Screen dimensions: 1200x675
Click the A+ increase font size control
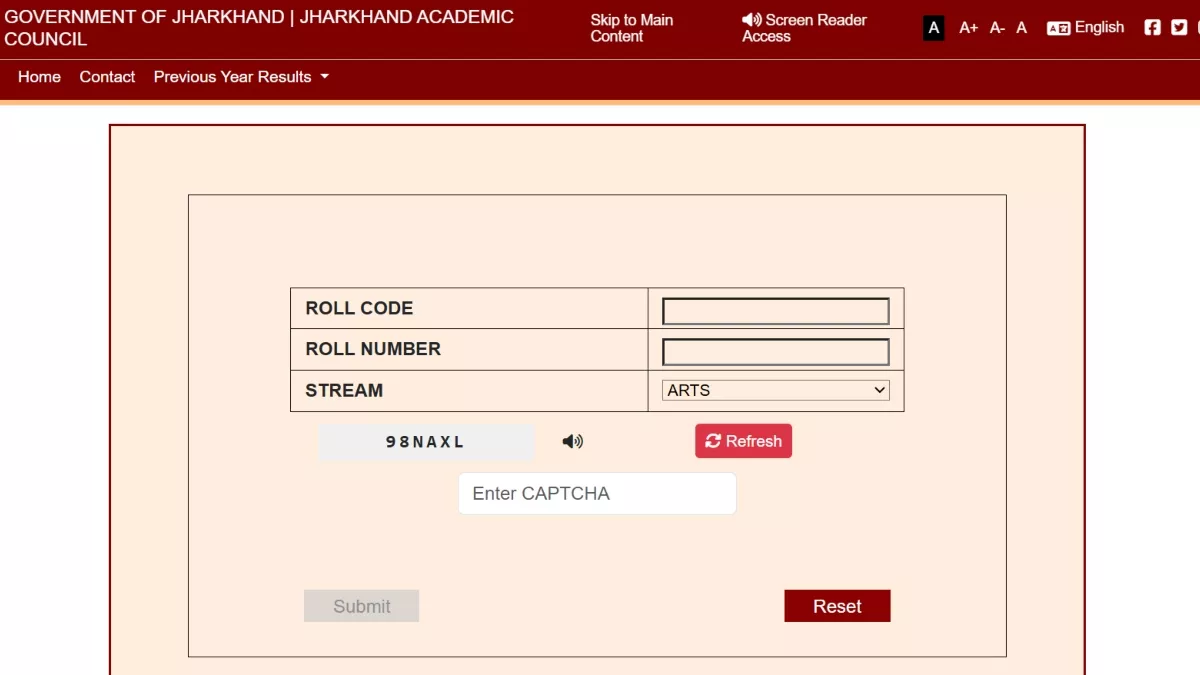coord(968,28)
